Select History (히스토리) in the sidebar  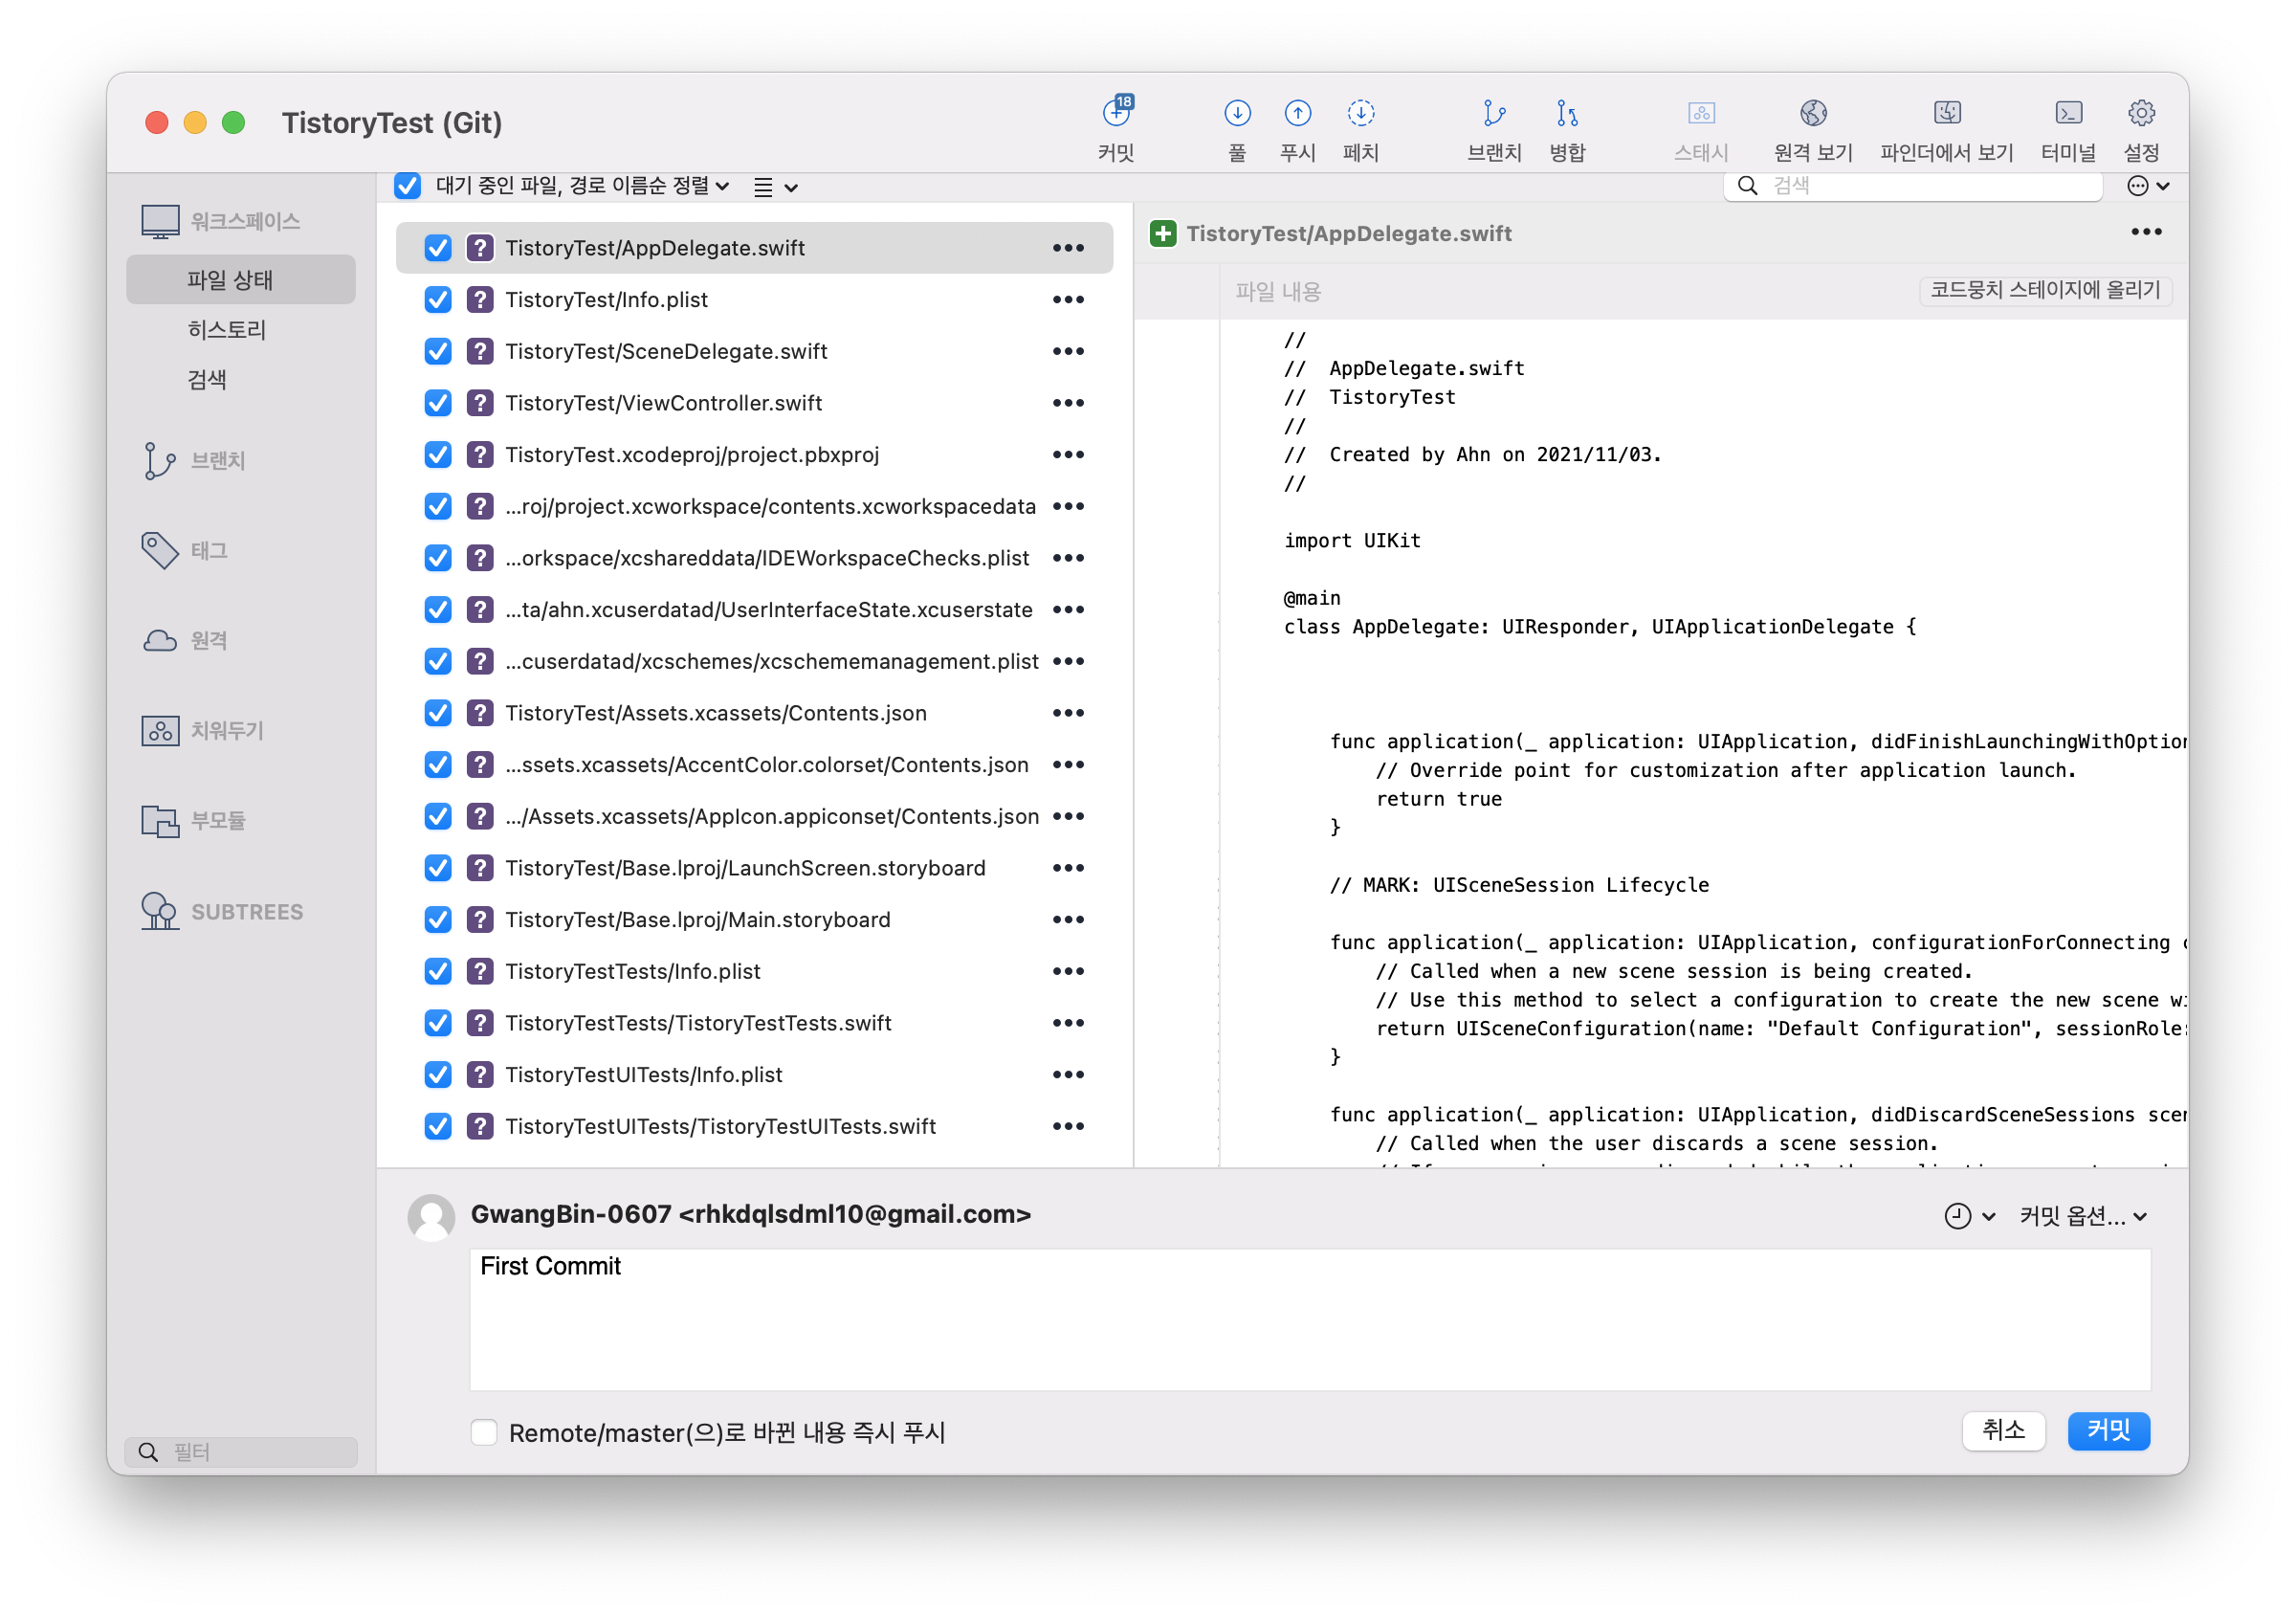[227, 330]
